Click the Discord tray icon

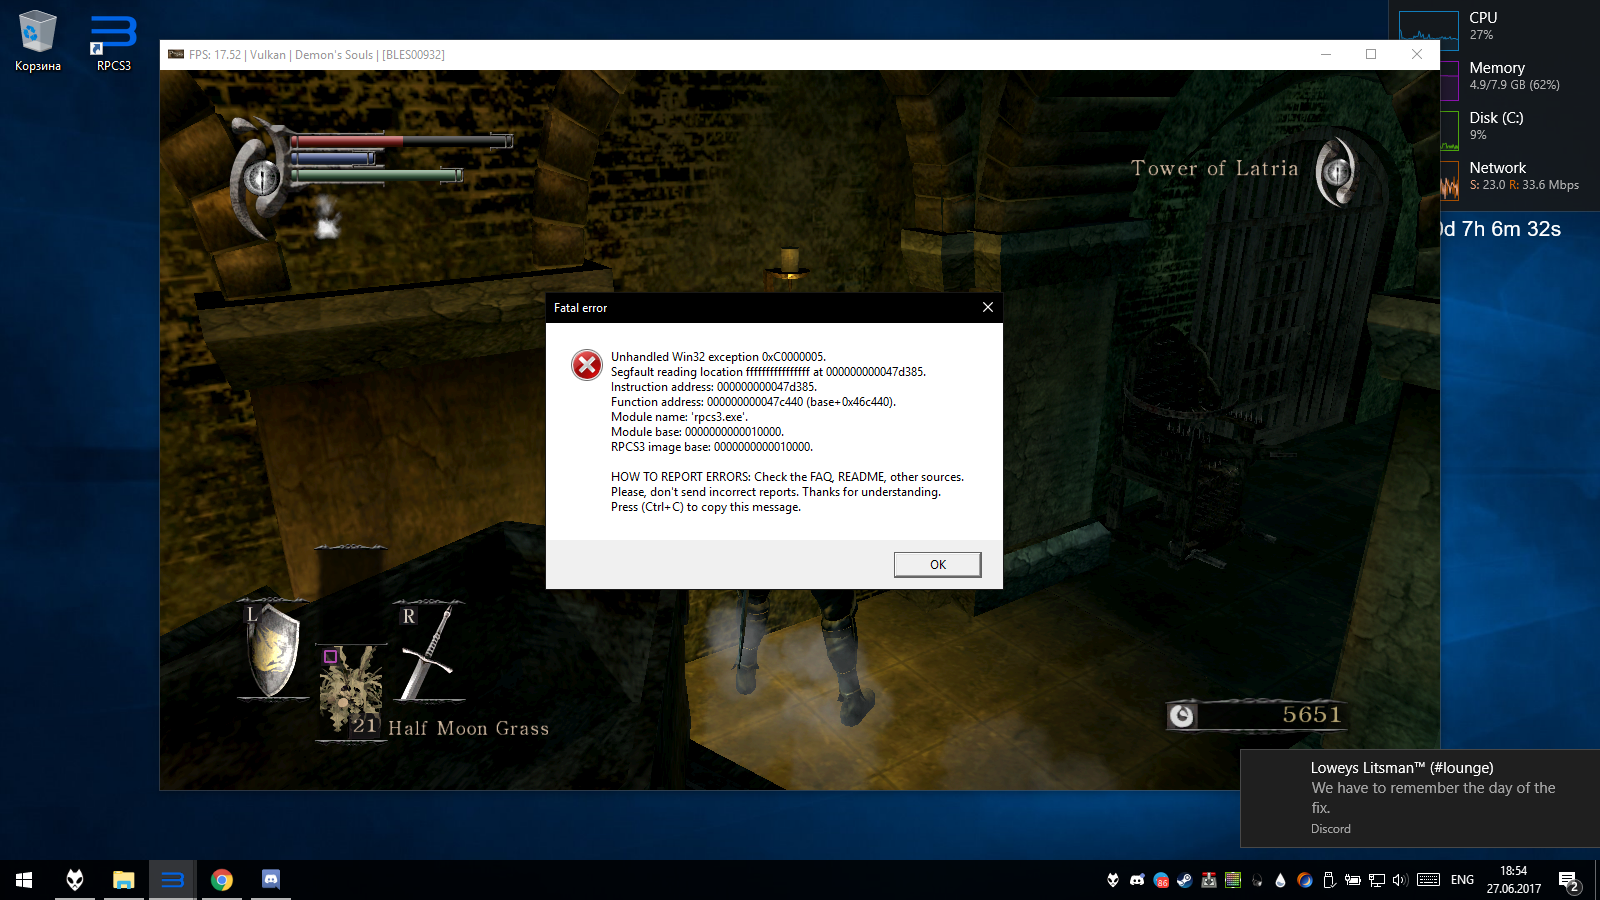pos(1137,880)
